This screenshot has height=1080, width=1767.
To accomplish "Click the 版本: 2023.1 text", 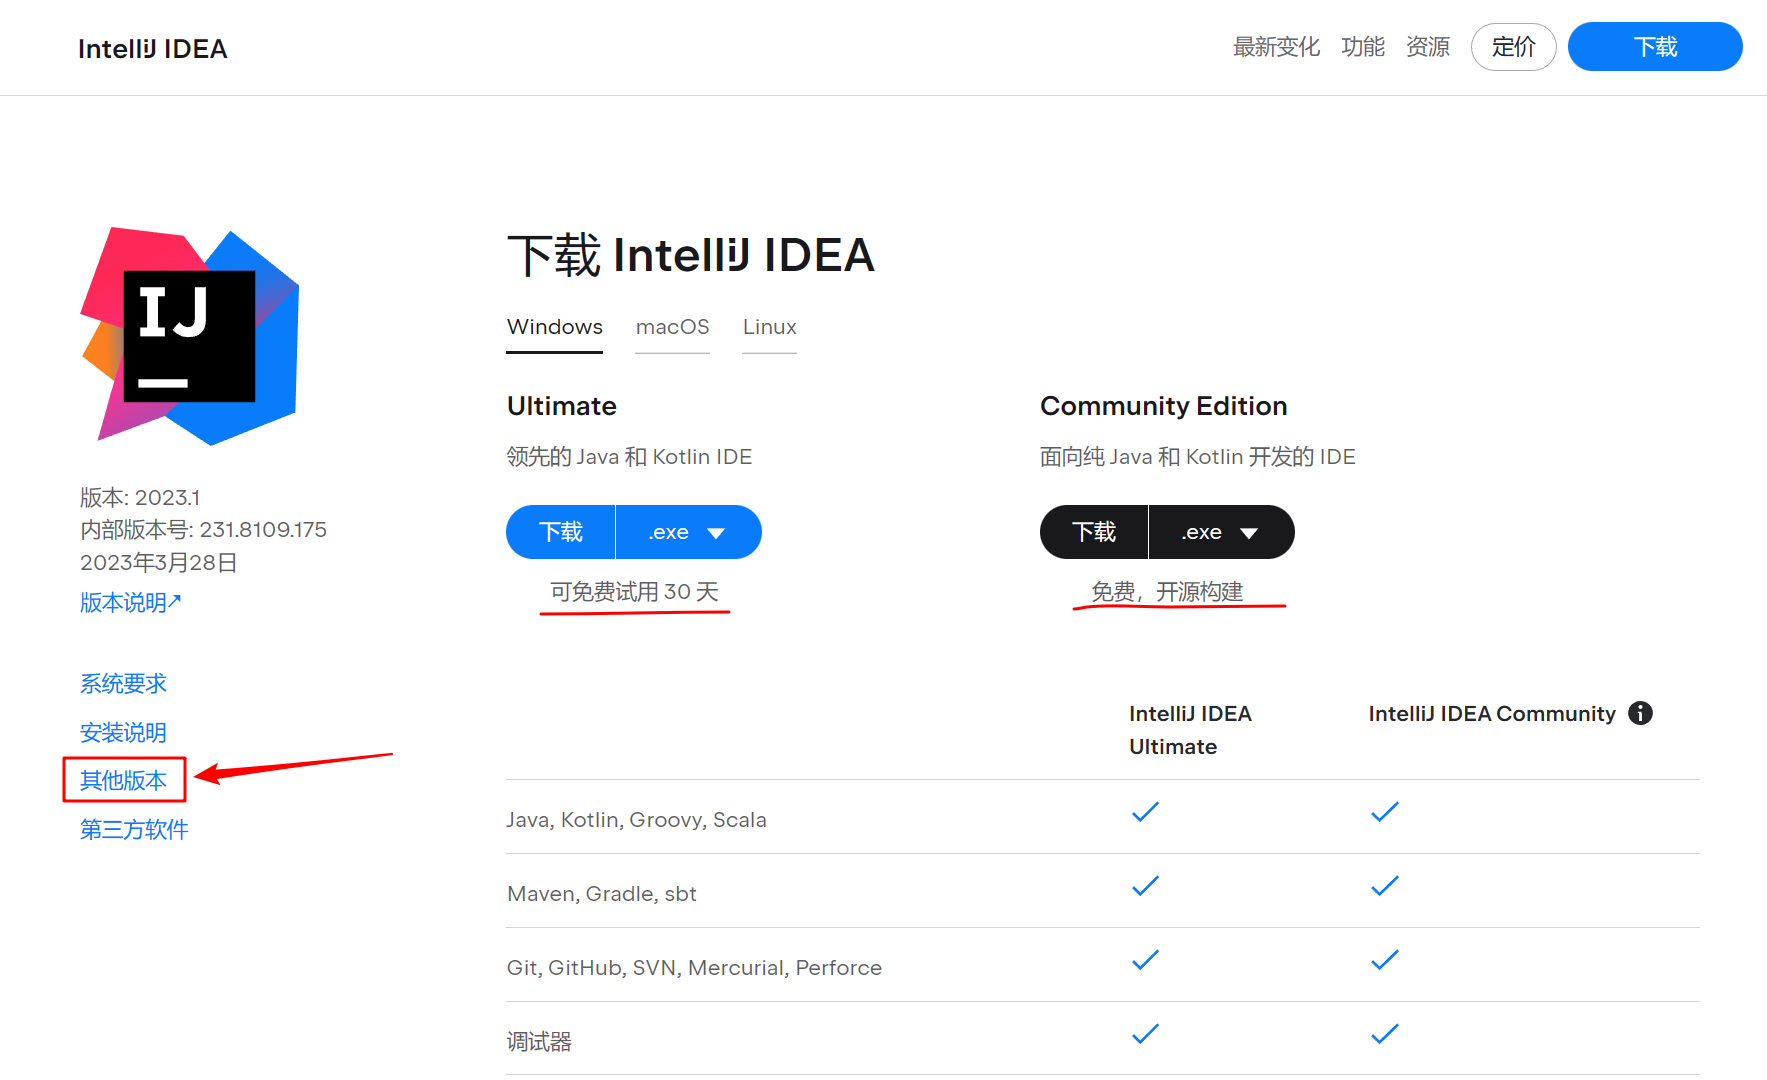I will tap(140, 498).
